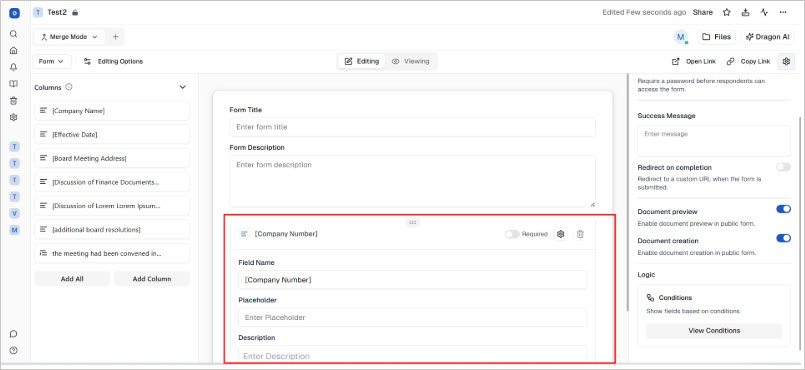This screenshot has width=805, height=370.
Task: Select the [Company Name] column
Action: coord(112,111)
